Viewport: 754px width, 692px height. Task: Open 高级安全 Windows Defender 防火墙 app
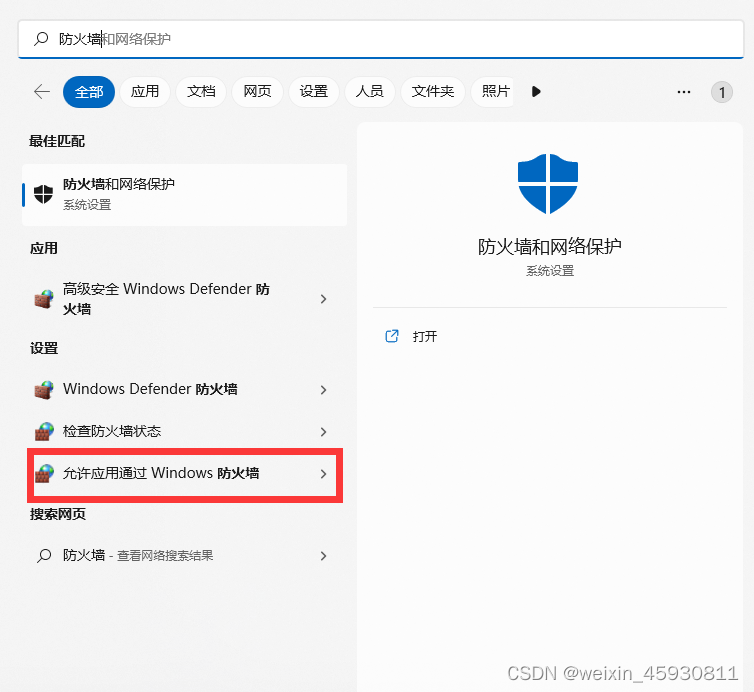point(185,299)
